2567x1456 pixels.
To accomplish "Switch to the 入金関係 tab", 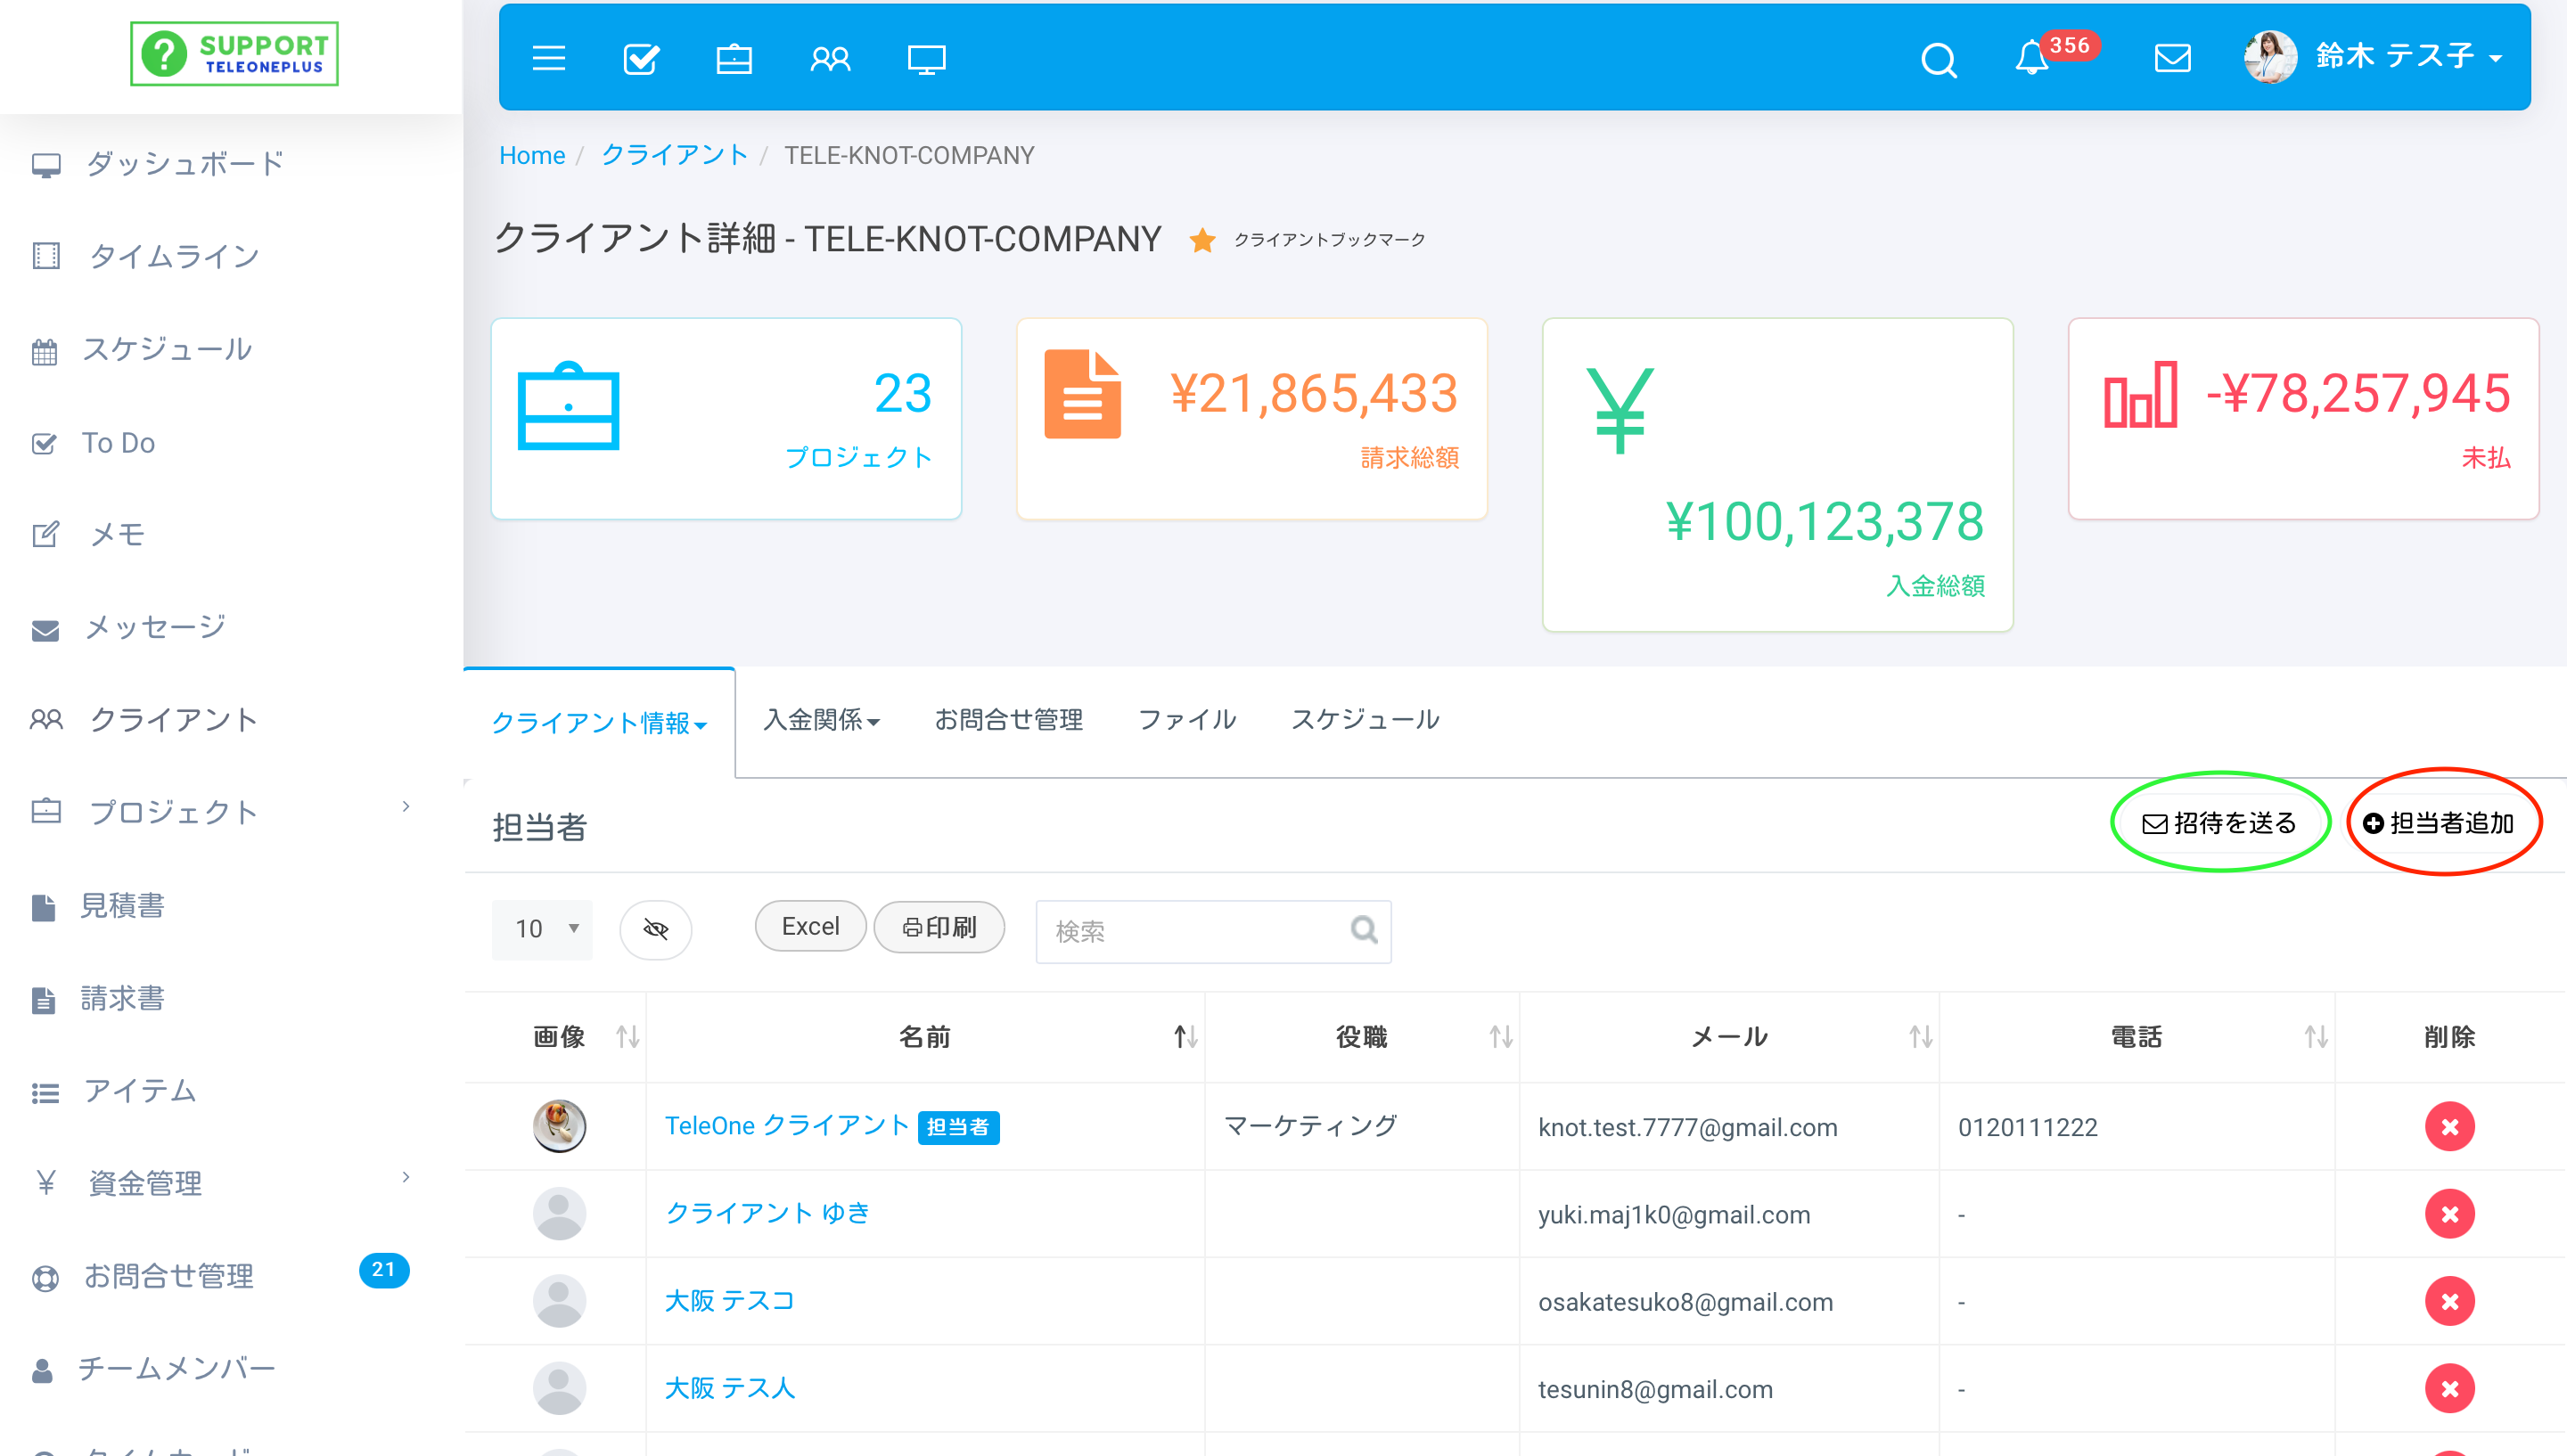I will coord(815,719).
